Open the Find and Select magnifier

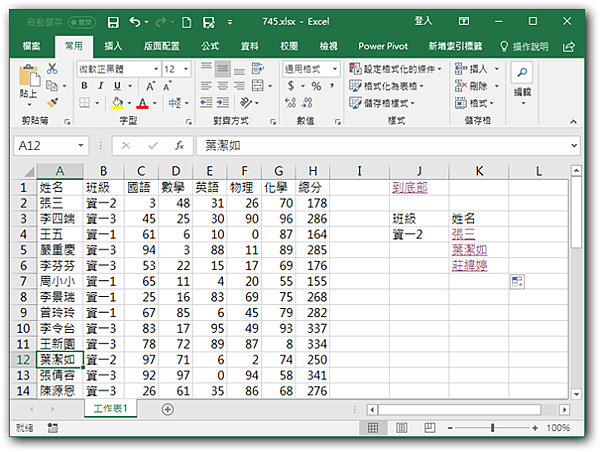point(522,72)
